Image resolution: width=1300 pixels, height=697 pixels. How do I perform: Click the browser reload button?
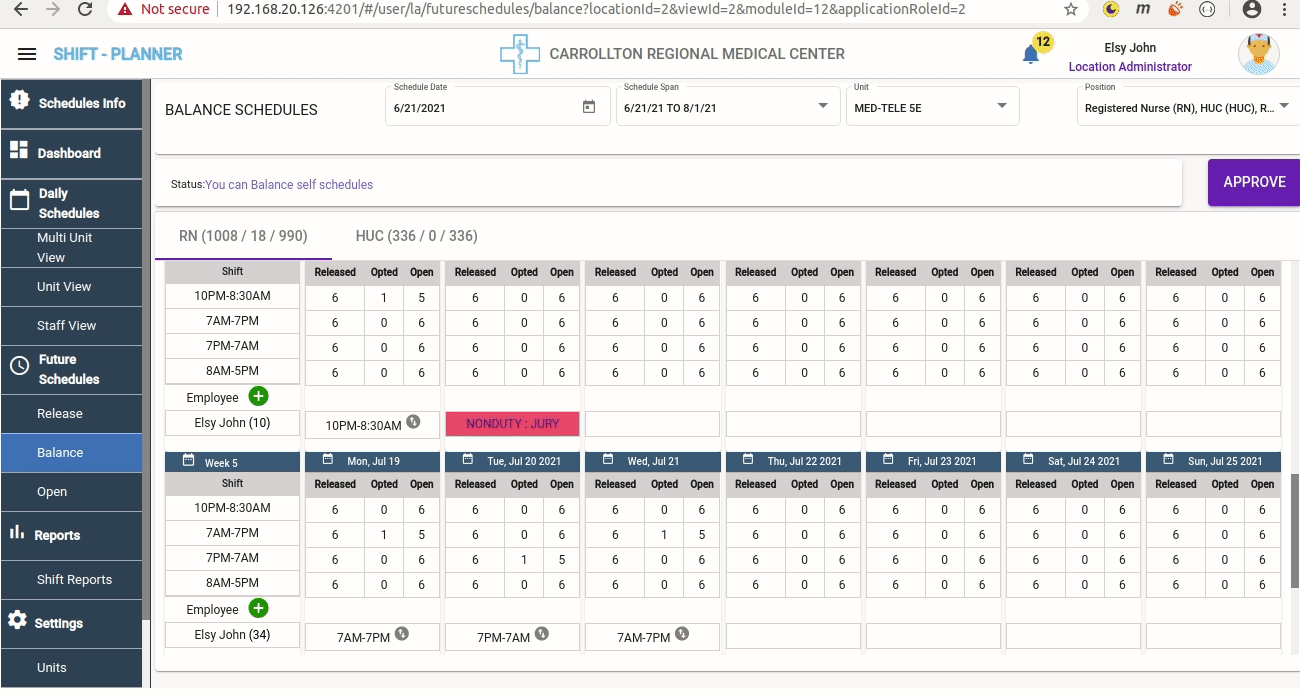tap(86, 9)
